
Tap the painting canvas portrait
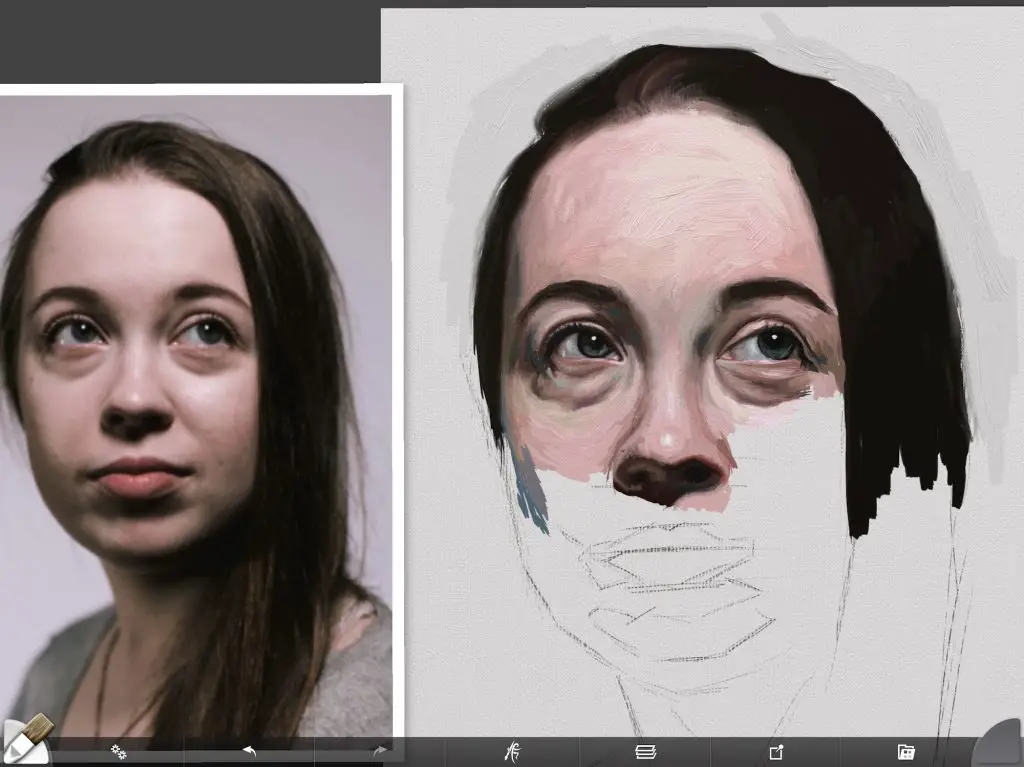point(702,372)
